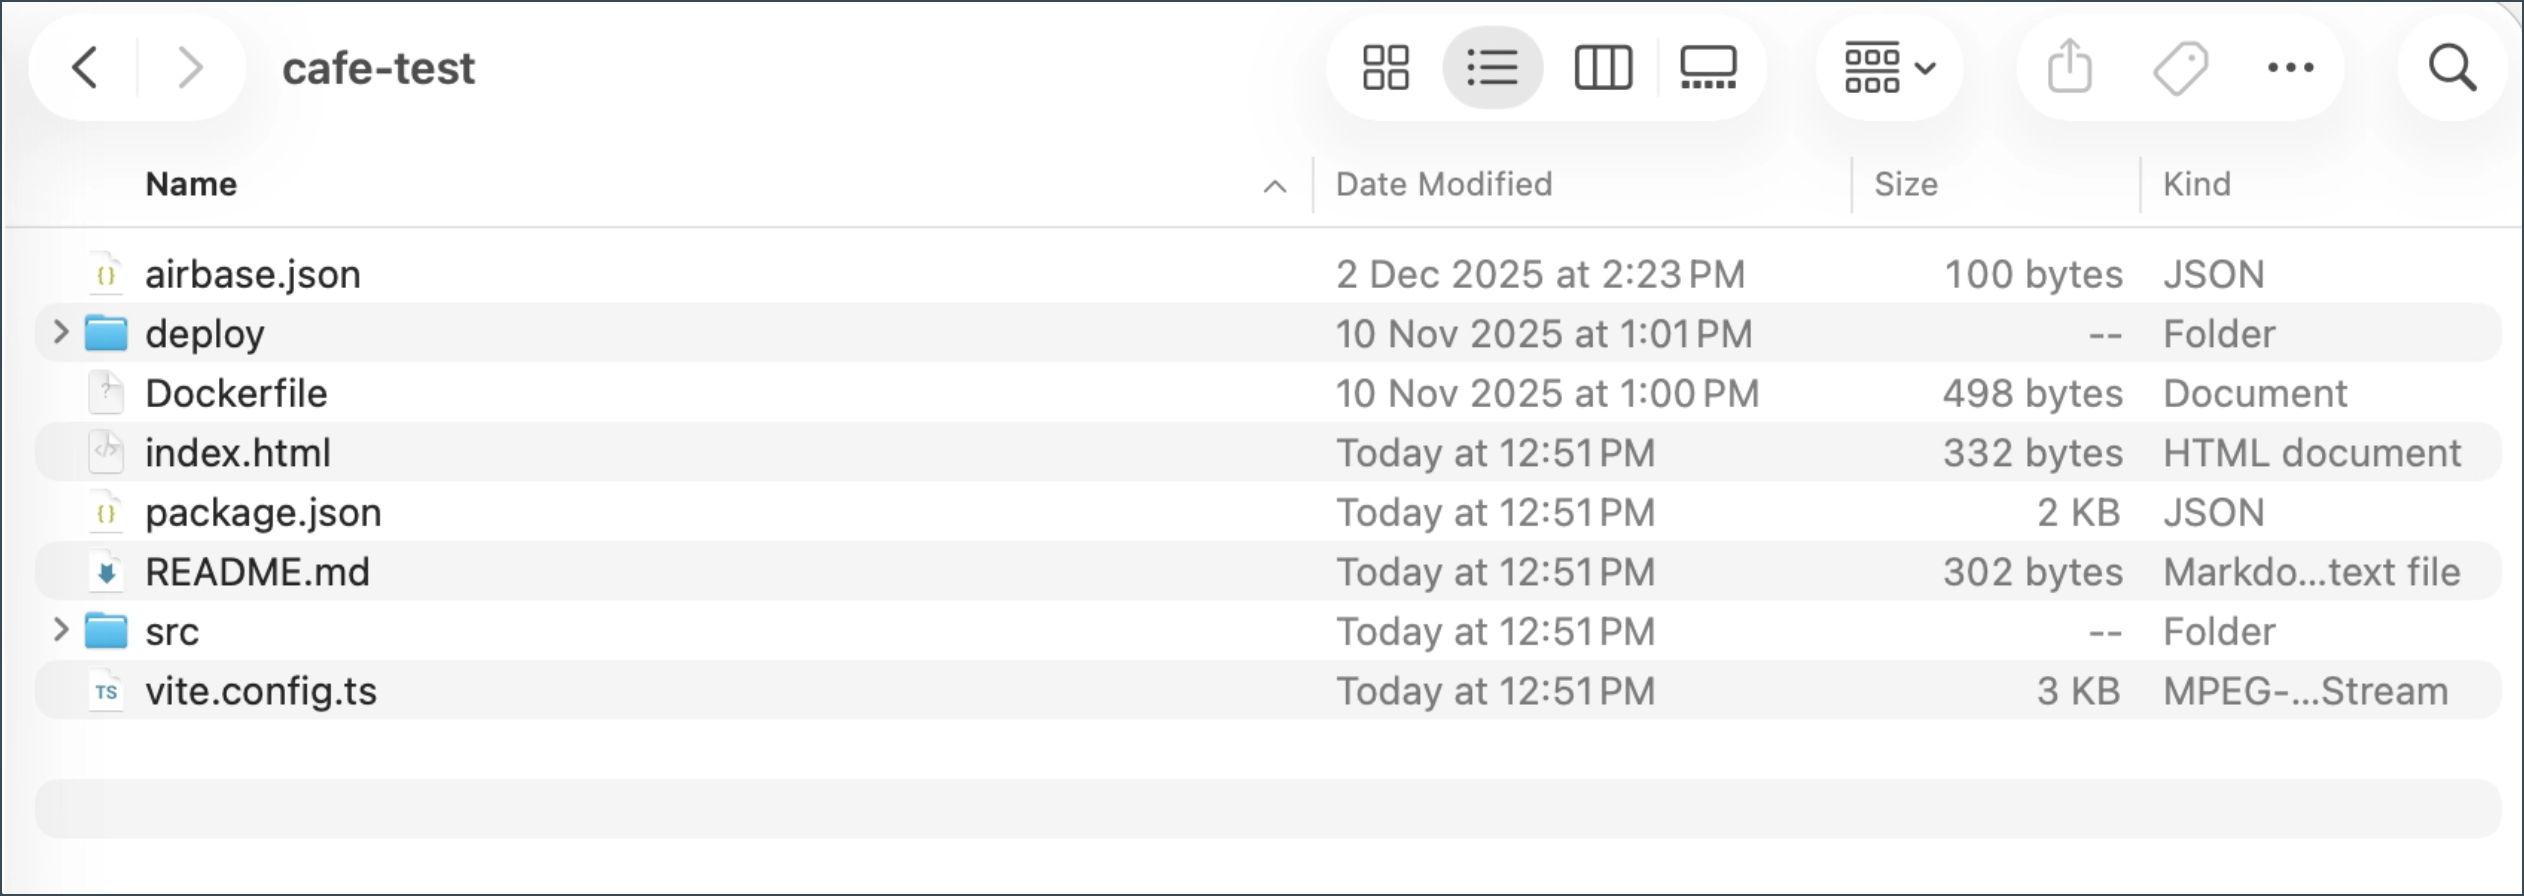Sort by Kind column header
Image resolution: width=2524 pixels, height=896 pixels.
click(2196, 184)
